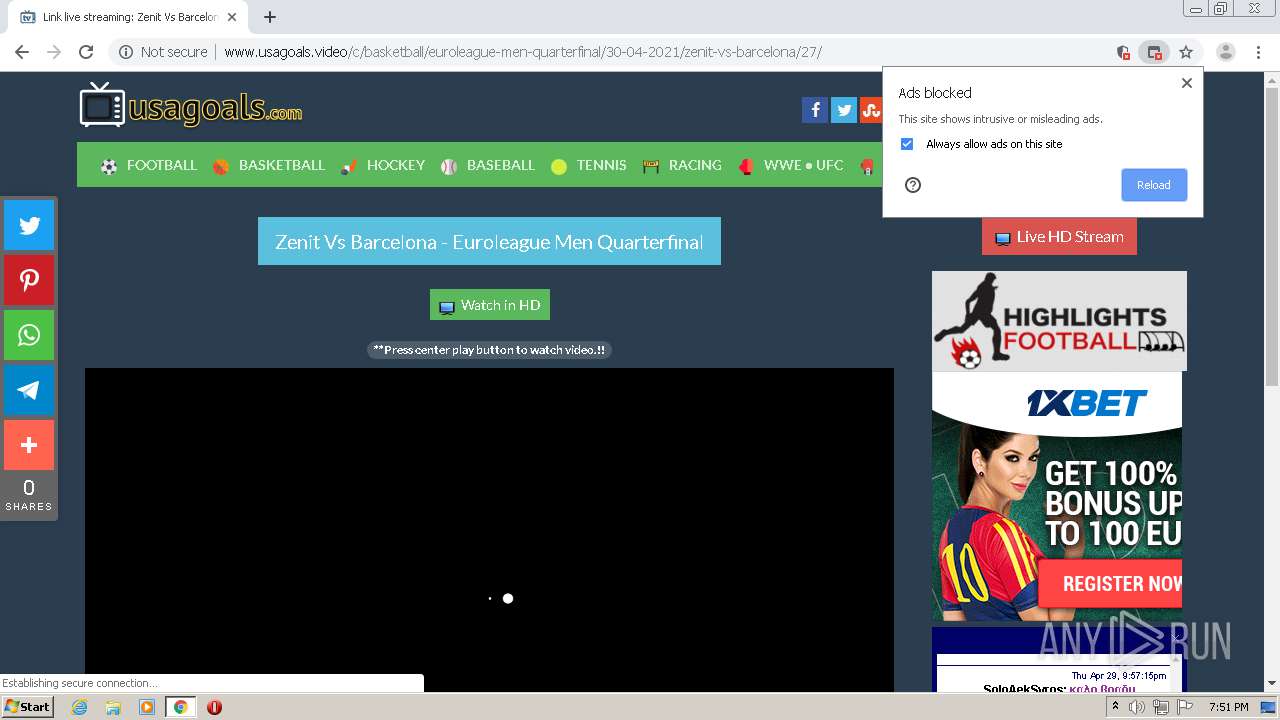Viewport: 1280px width, 720px height.
Task: Open FOOTBALL menu item
Action: 149,165
